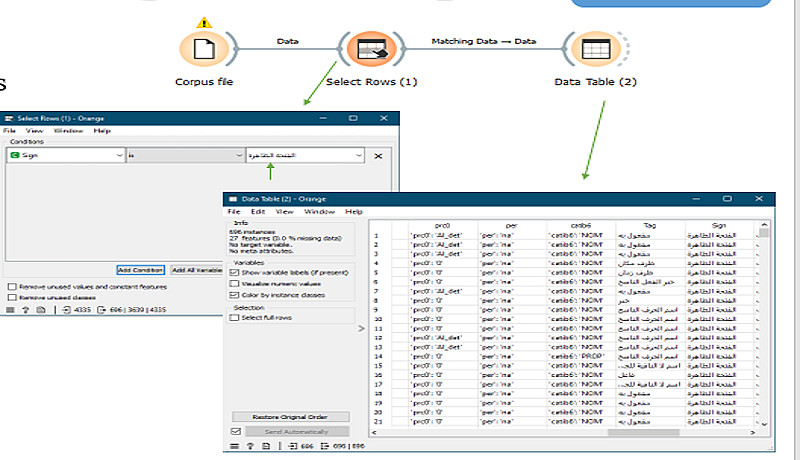
Task: Click the prc0 'Al_det' cell in row 1
Action: 442,236
